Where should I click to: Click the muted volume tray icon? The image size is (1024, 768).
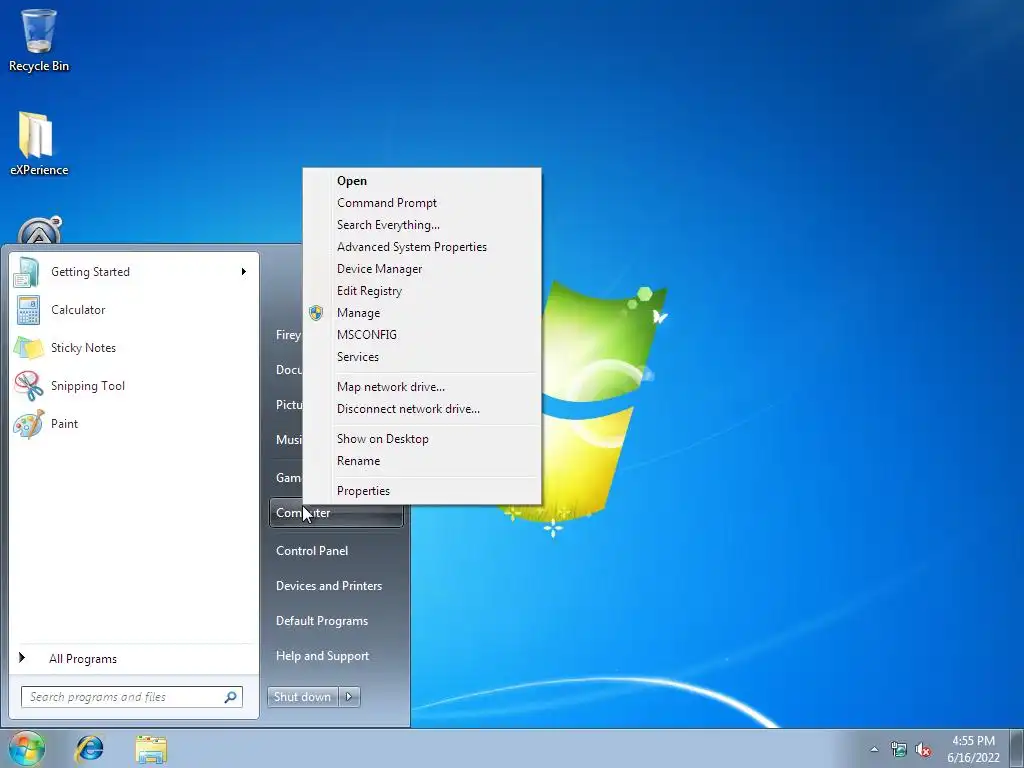(x=923, y=750)
